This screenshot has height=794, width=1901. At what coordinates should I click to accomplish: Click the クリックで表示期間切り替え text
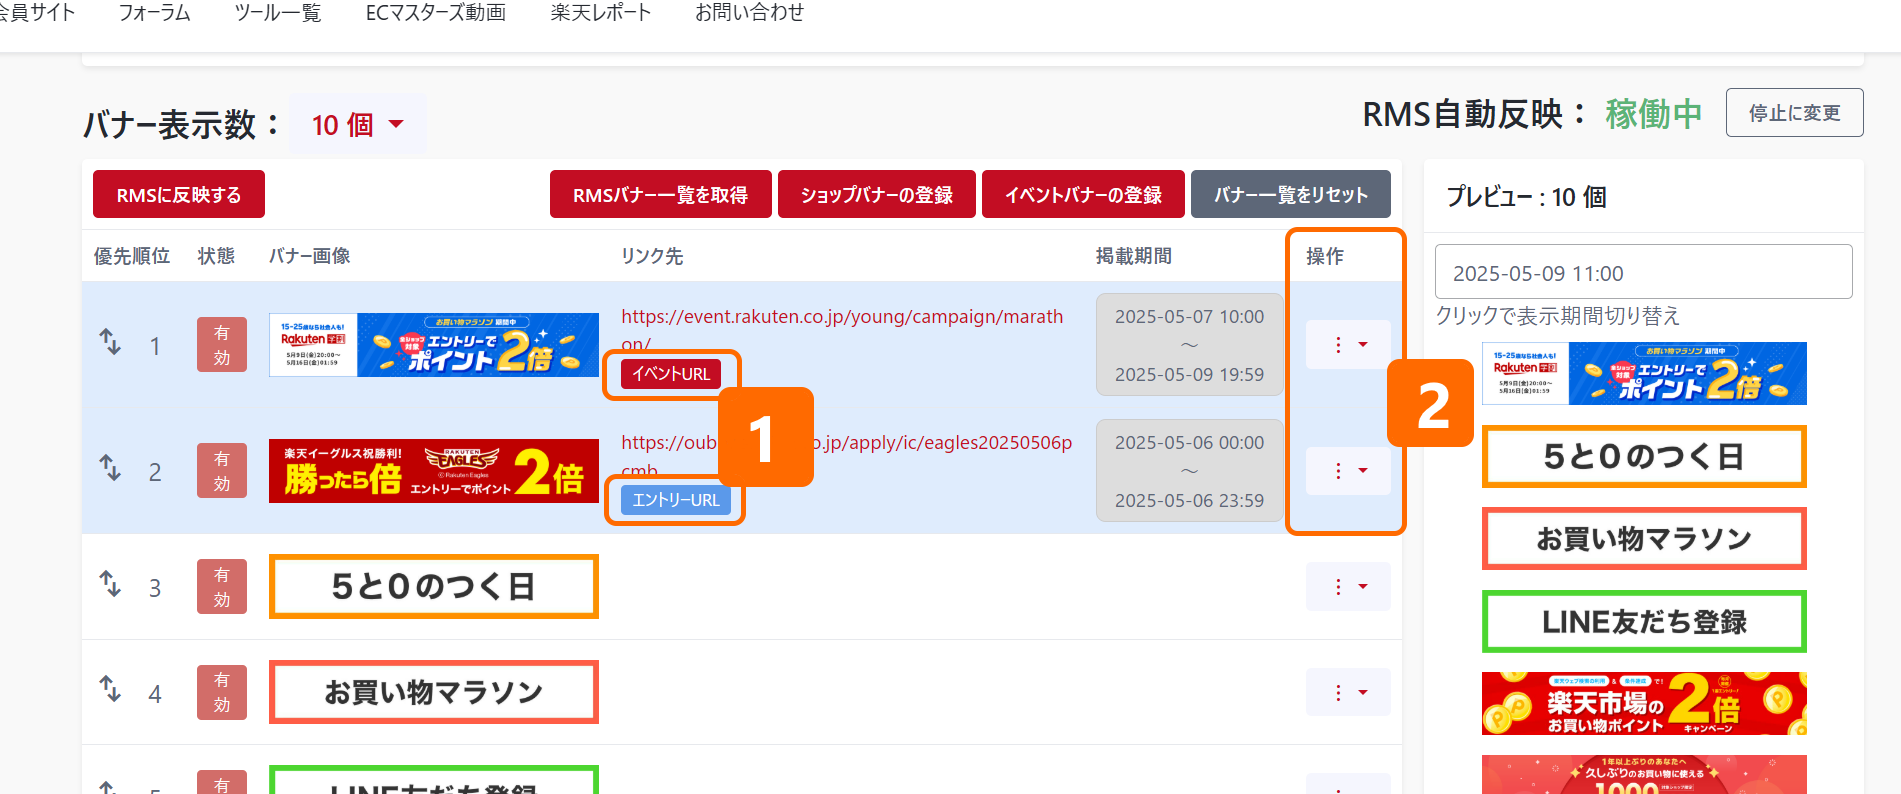point(1558,316)
